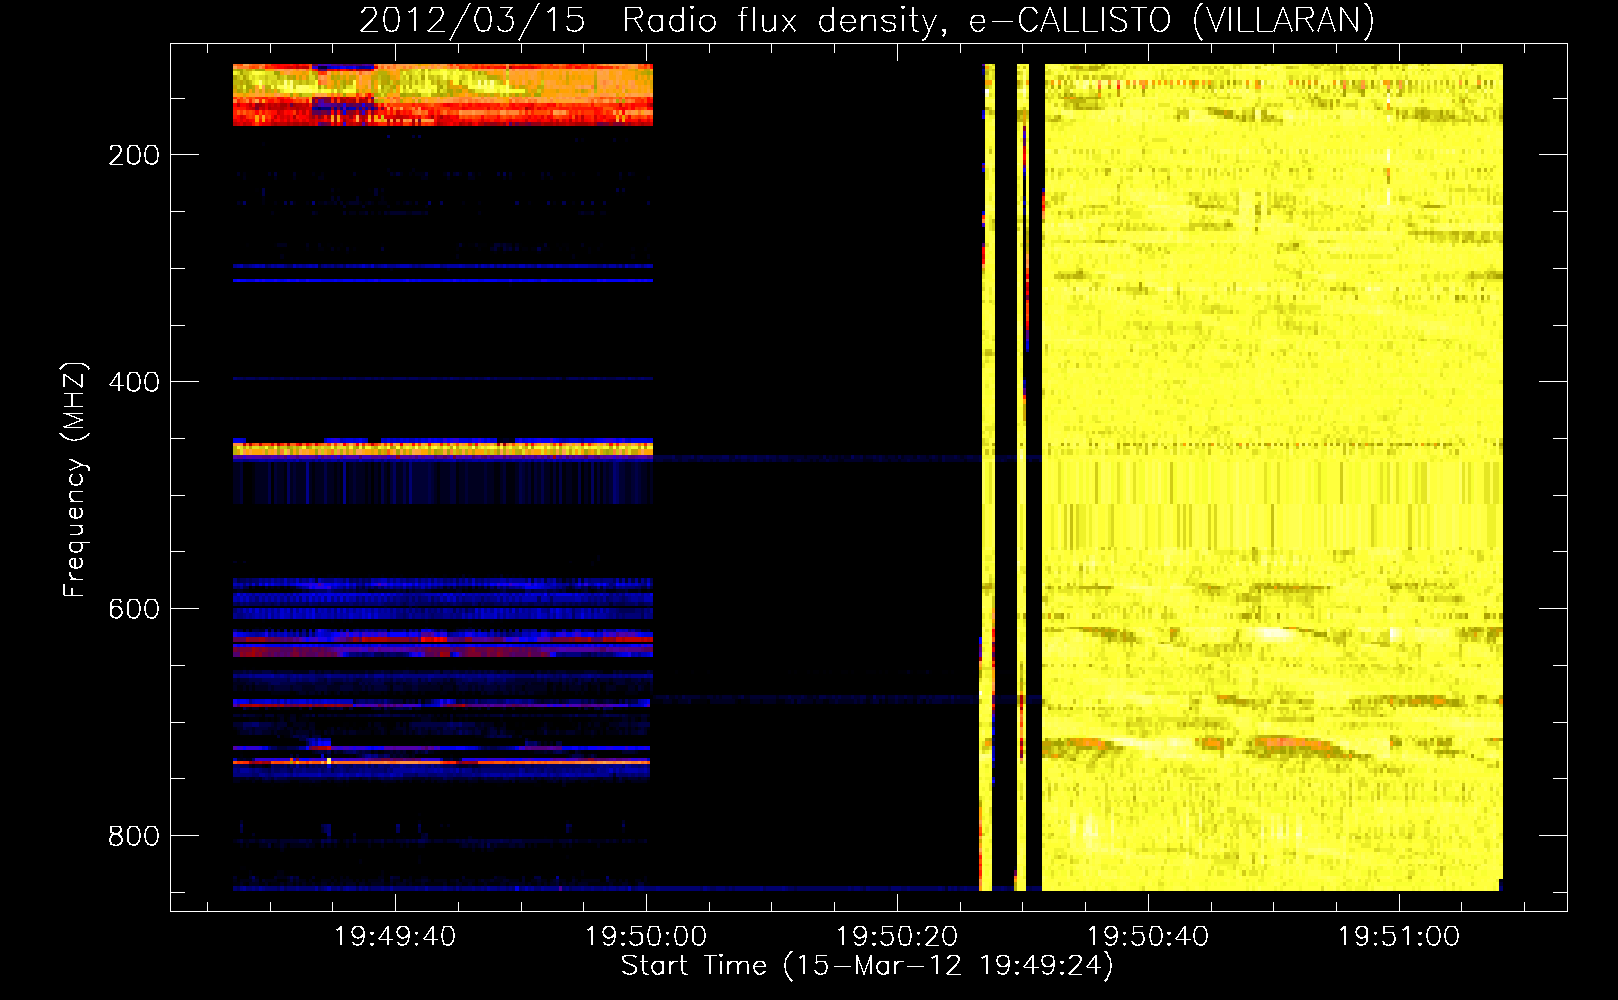Click the 800 frequency tick label
This screenshot has width=1618, height=1000.
[x=134, y=836]
